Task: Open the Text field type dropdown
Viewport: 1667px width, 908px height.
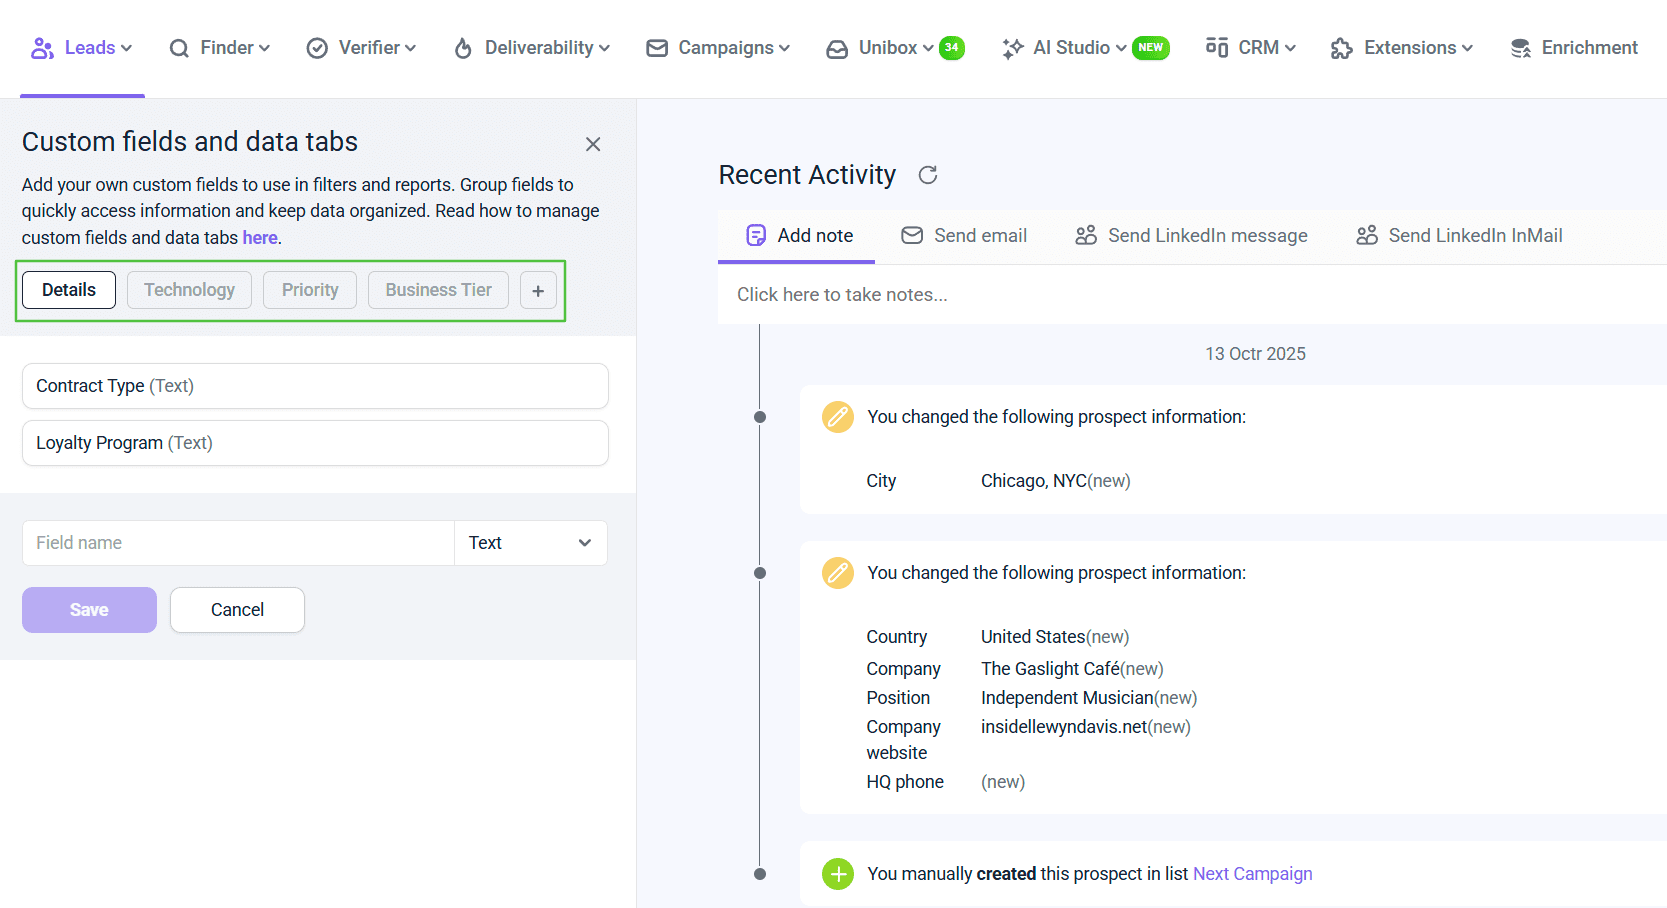Action: [x=530, y=543]
